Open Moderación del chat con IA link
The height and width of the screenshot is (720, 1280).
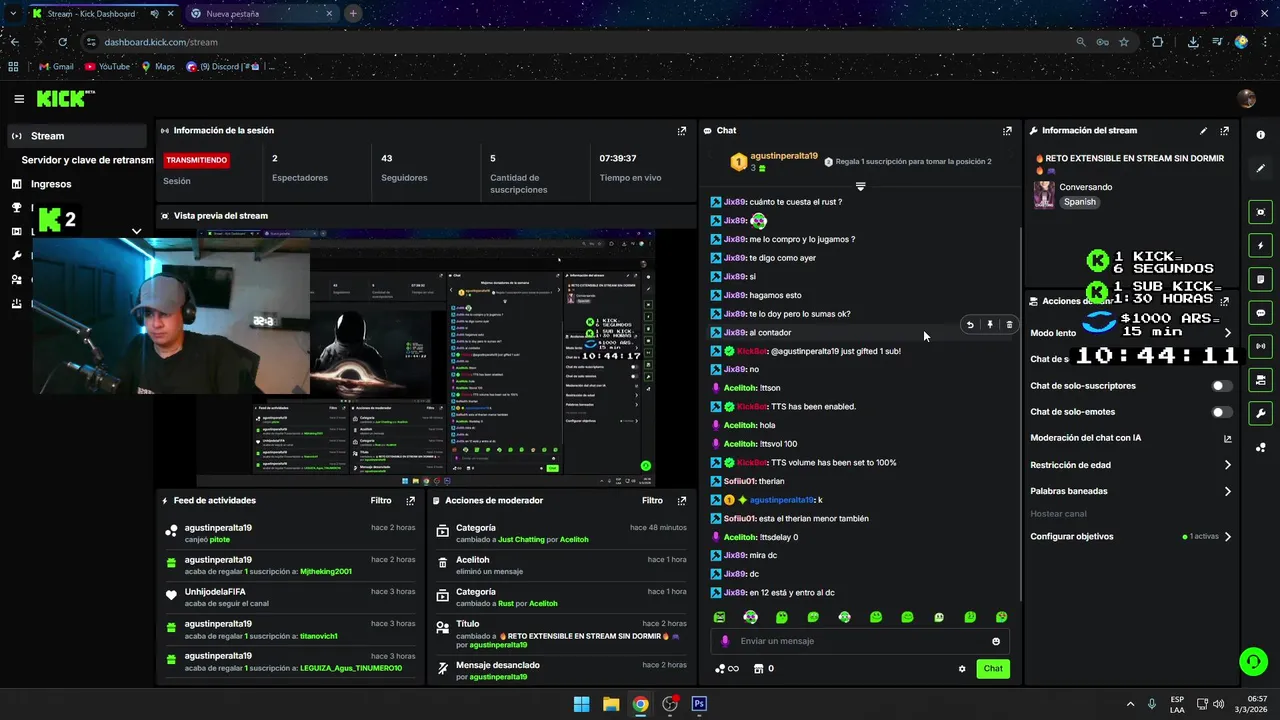(1228, 438)
